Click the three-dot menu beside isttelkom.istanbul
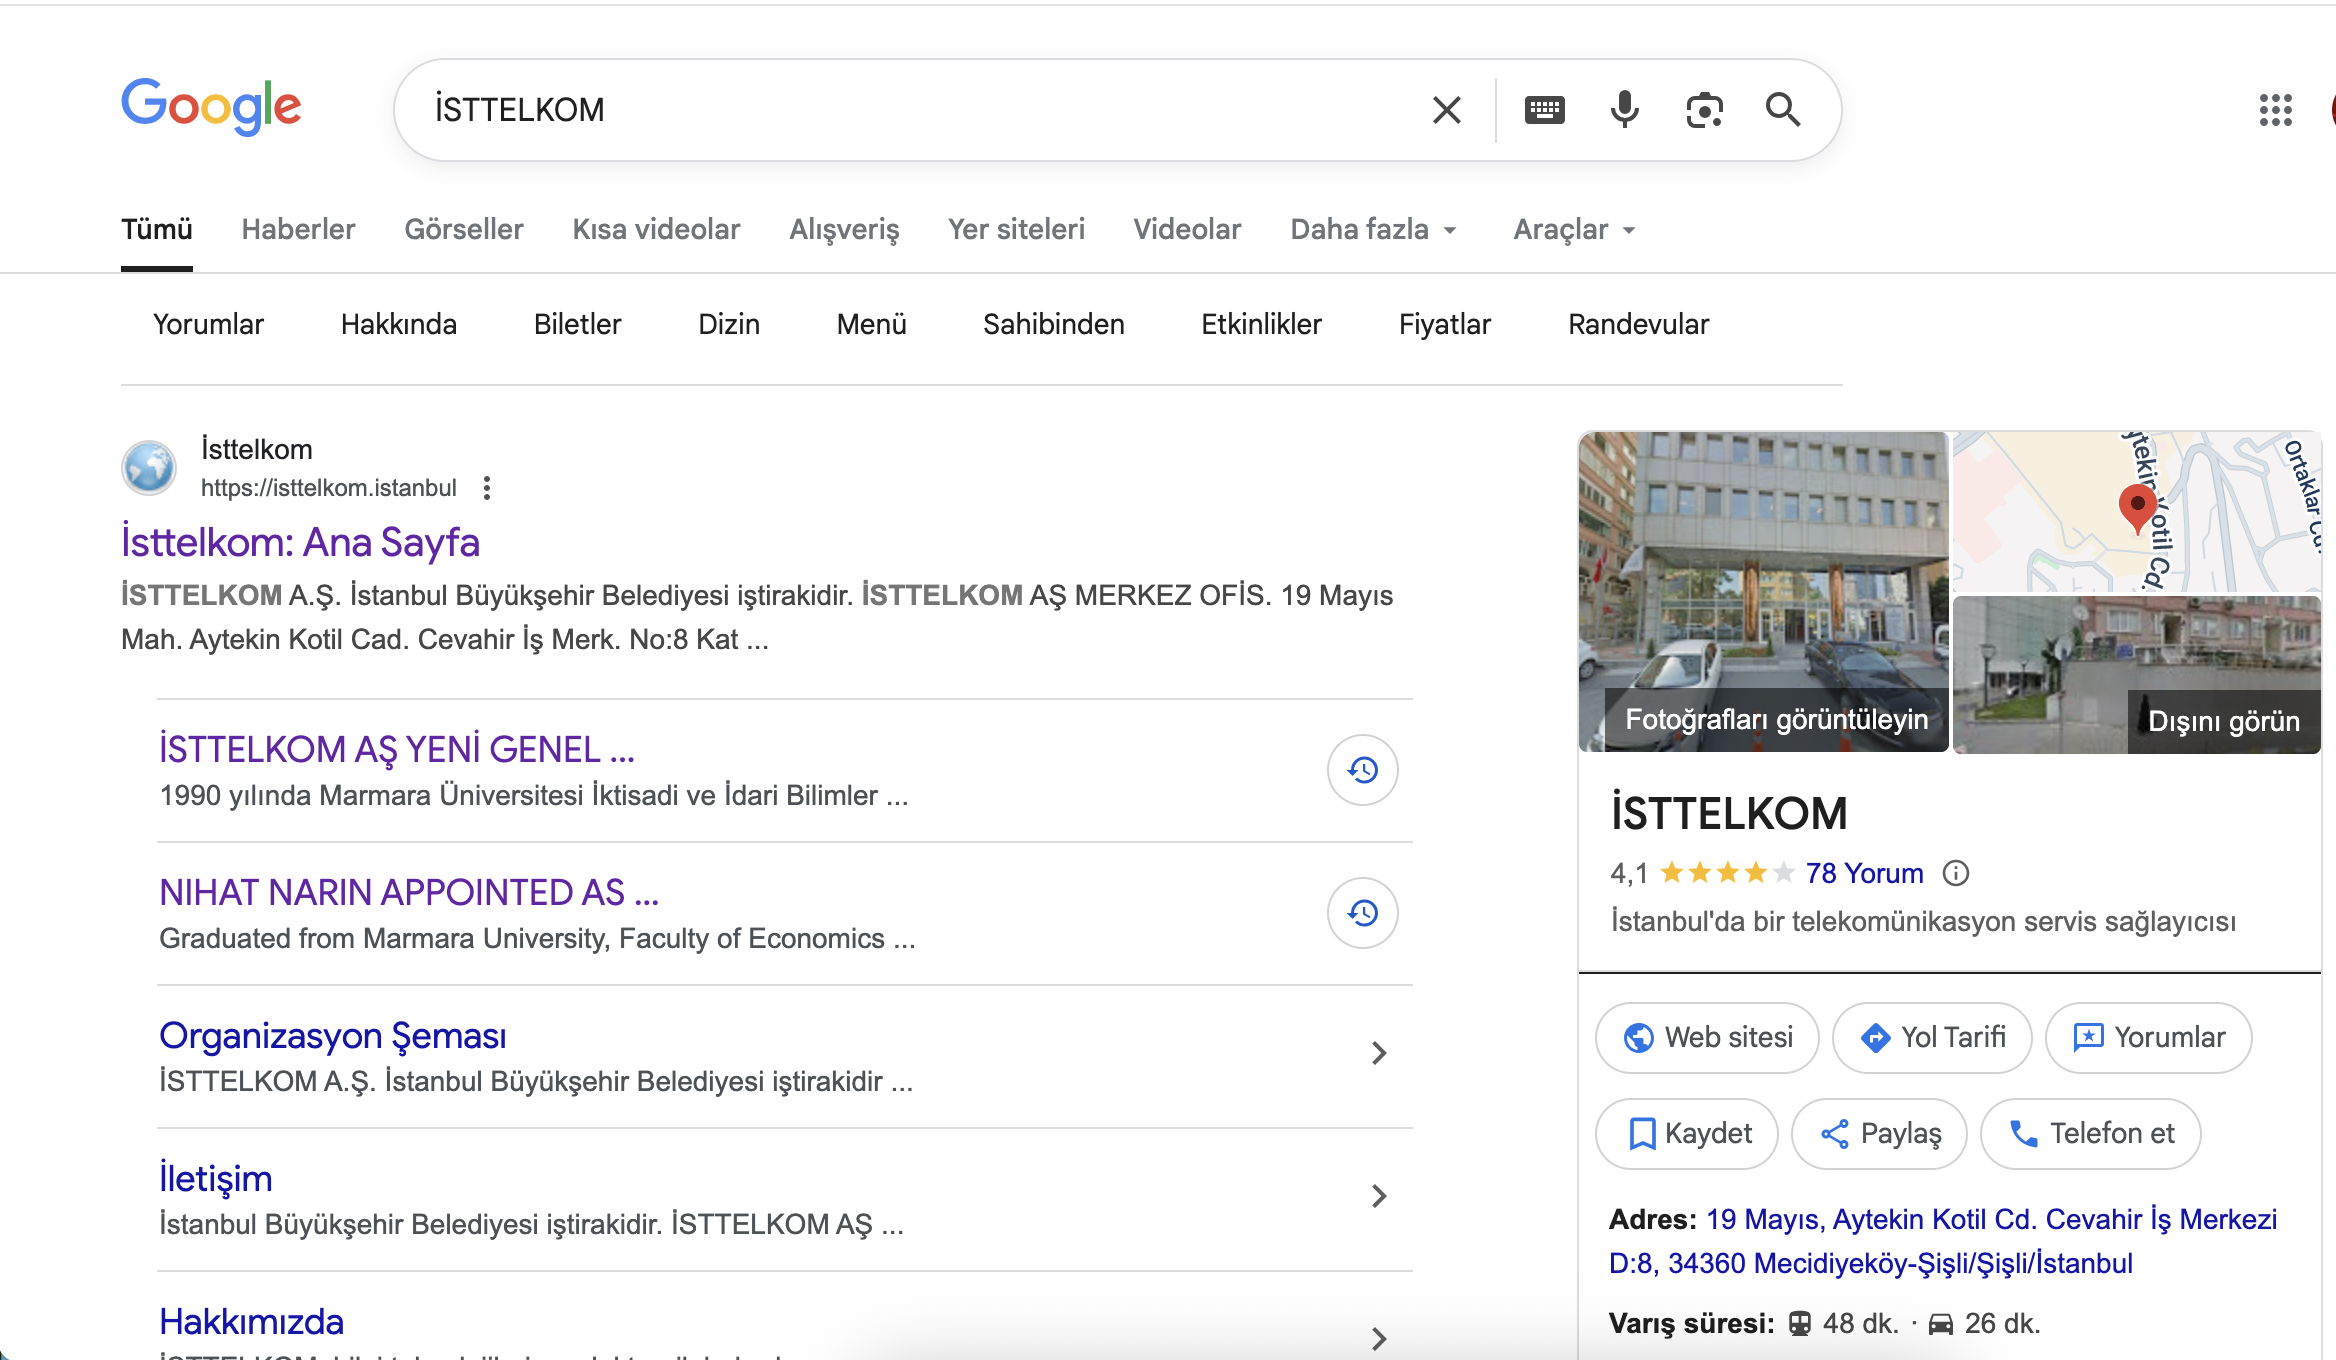This screenshot has height=1360, width=2336. tap(487, 488)
